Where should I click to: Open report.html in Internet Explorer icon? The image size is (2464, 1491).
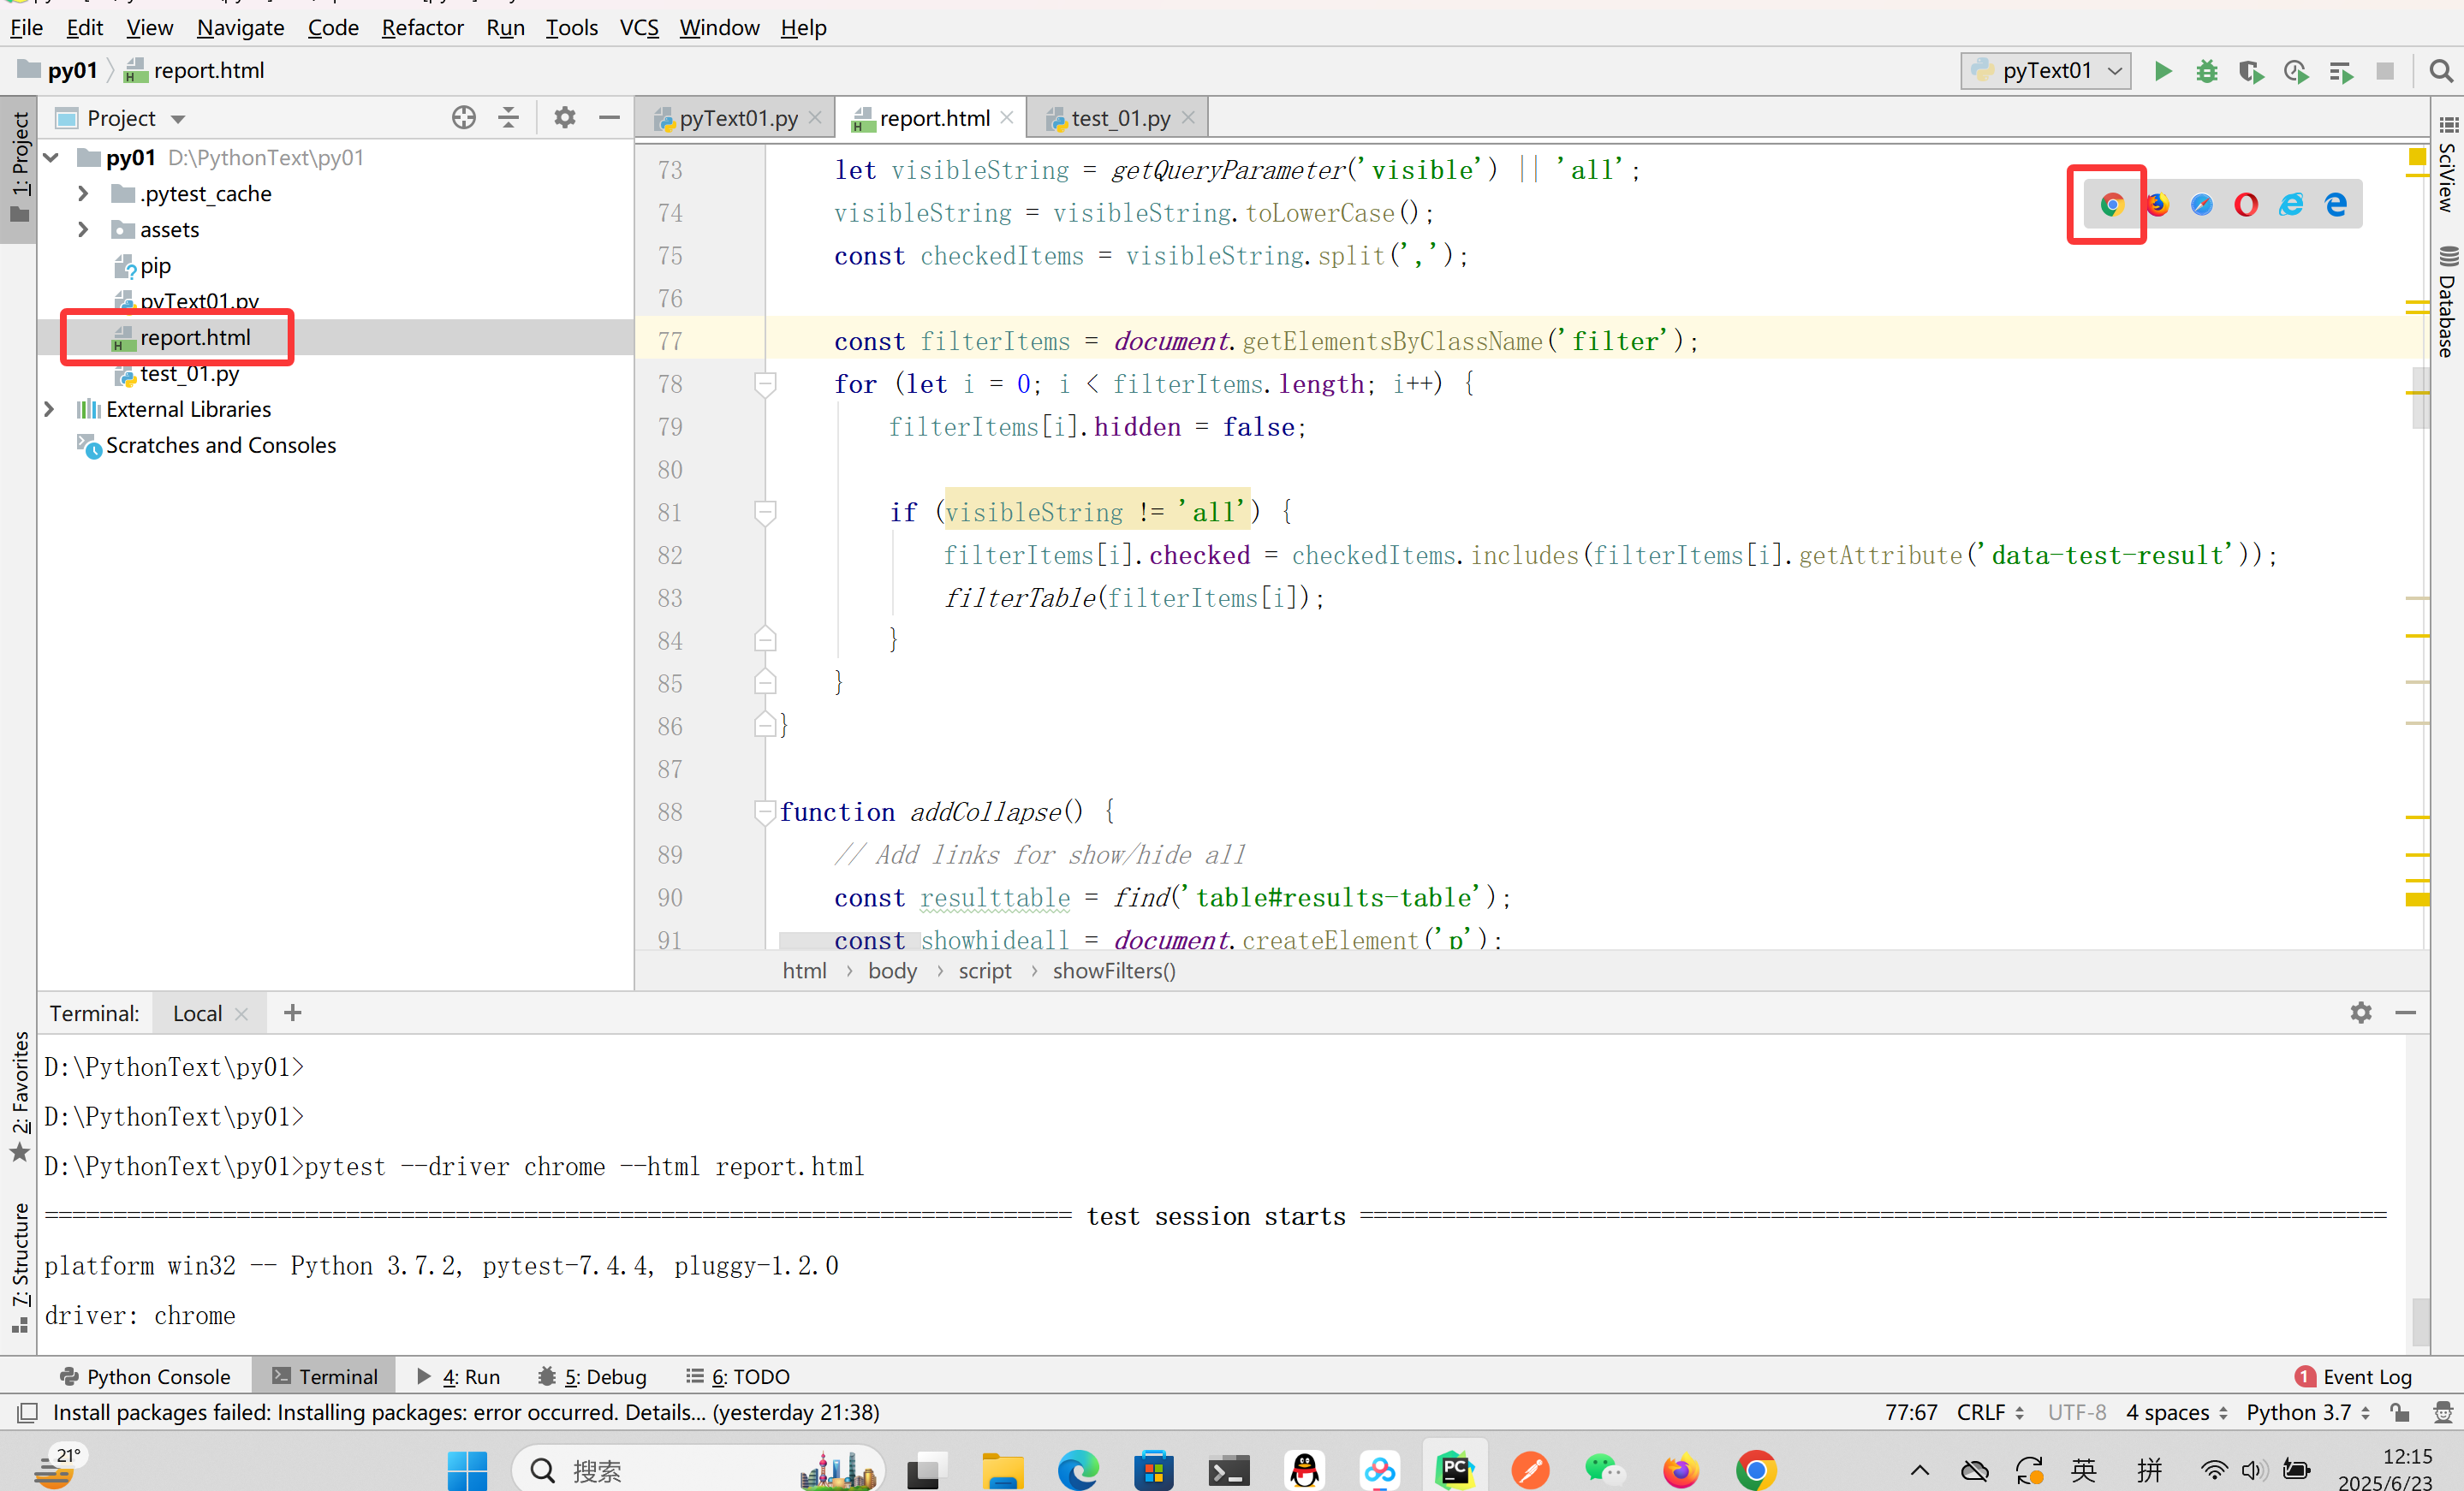[2290, 205]
